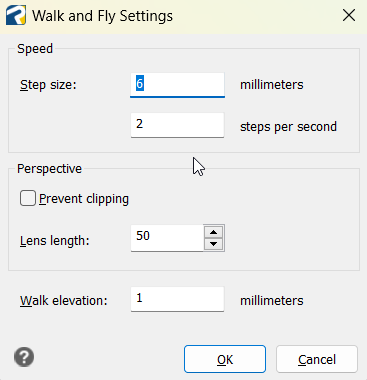Dismiss the dialog with Cancel button
This screenshot has width=367, height=380.
pyautogui.click(x=317, y=359)
